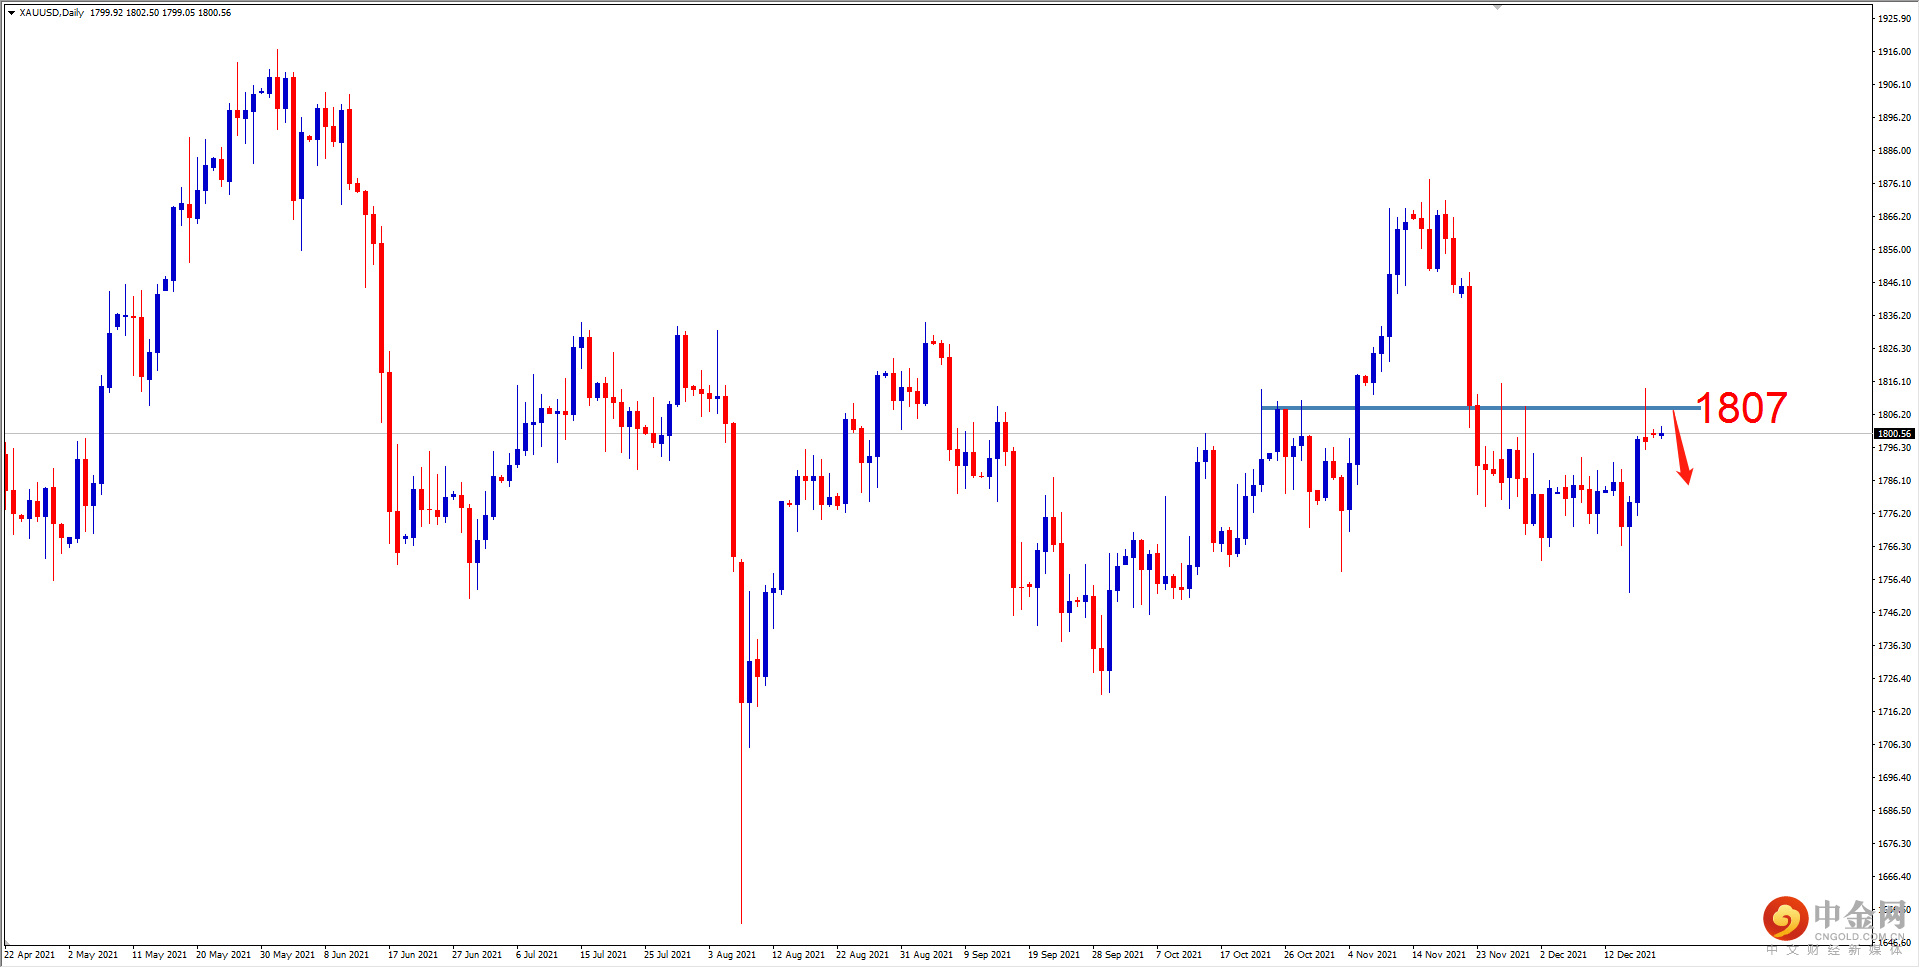
Task: Click the 12 Dec 2021 date label
Action: [x=1630, y=955]
